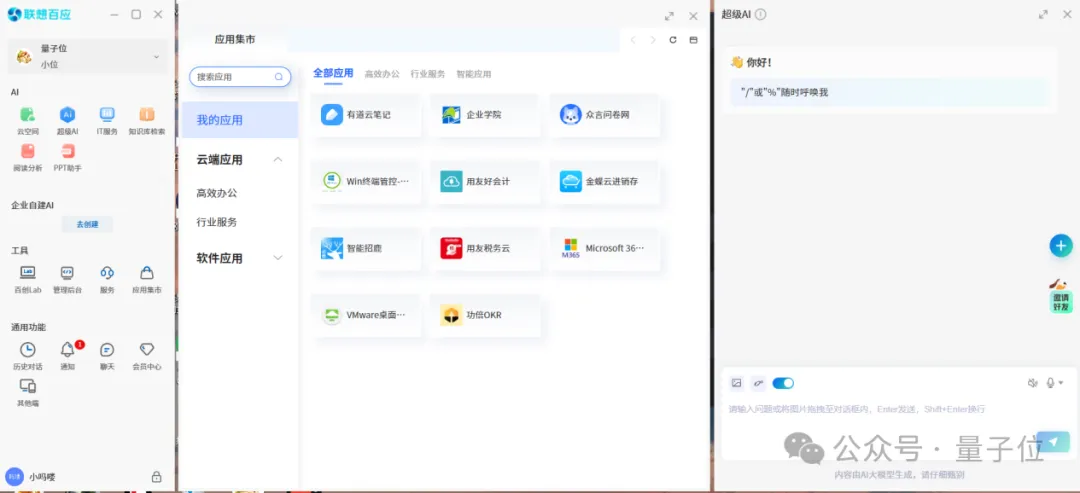This screenshot has height=493, width=1080.
Task: Click the lock icon beside the username
Action: [x=156, y=477]
